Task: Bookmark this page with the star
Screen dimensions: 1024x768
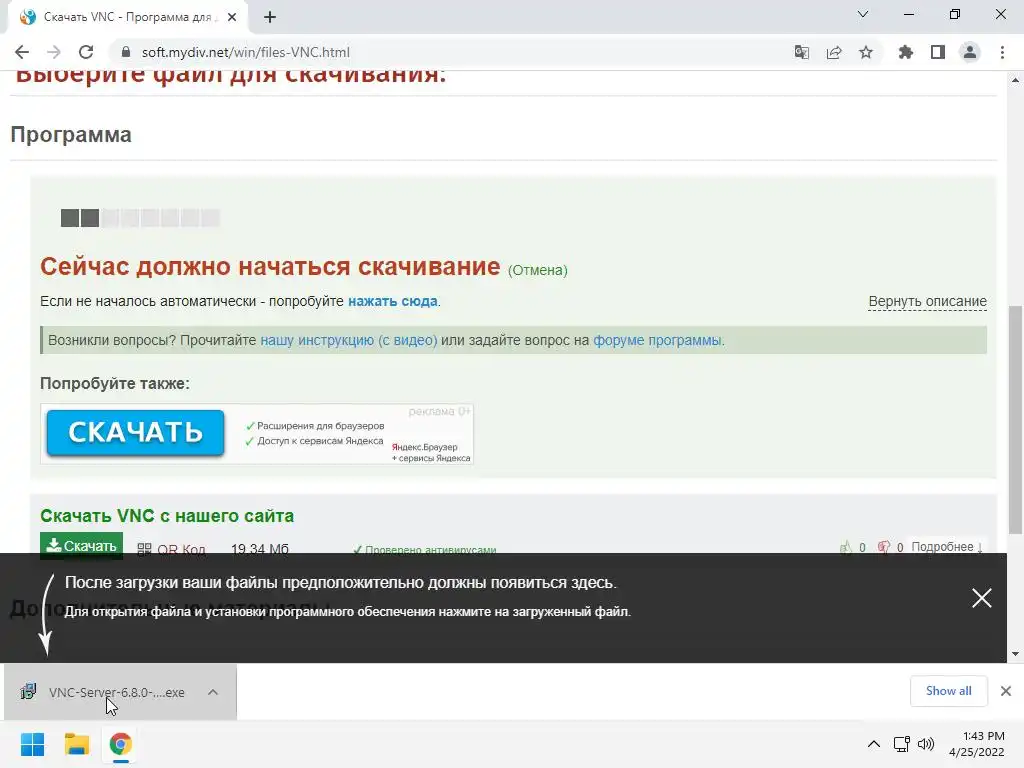Action: point(866,52)
